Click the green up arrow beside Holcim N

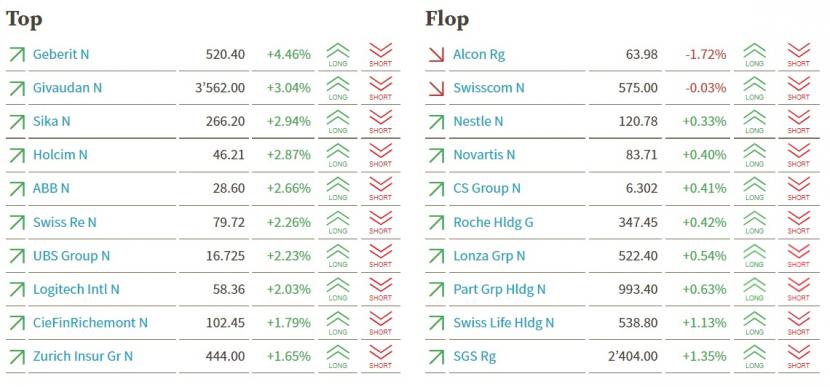(17, 155)
